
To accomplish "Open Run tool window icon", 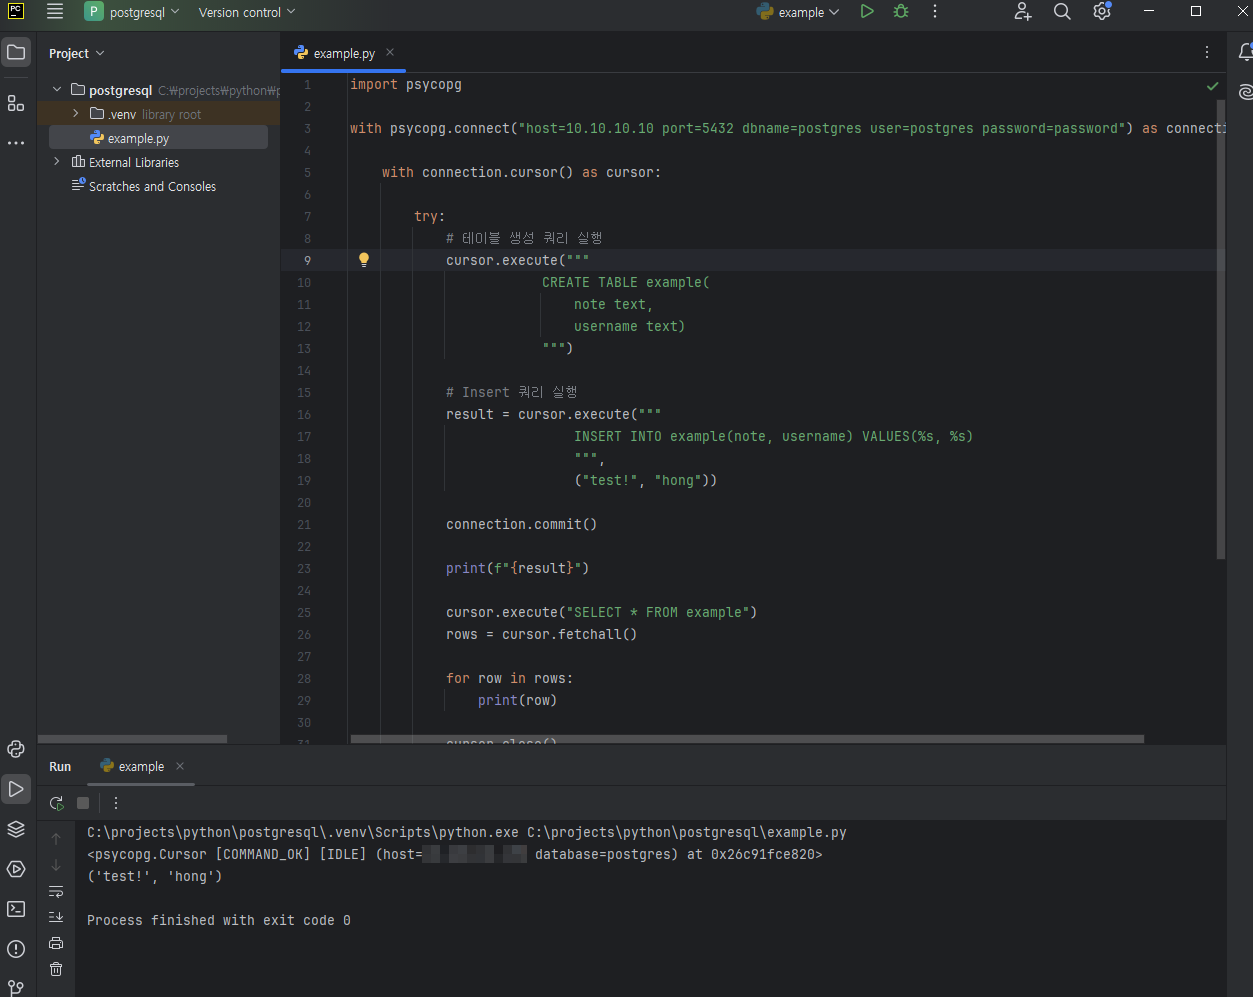I will click(16, 789).
